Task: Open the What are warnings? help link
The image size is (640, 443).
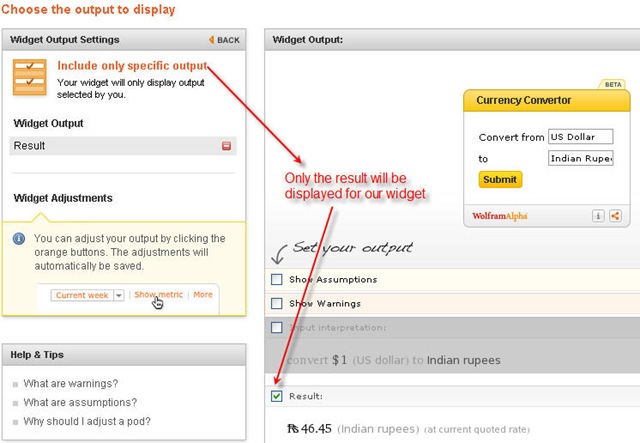Action: click(71, 383)
